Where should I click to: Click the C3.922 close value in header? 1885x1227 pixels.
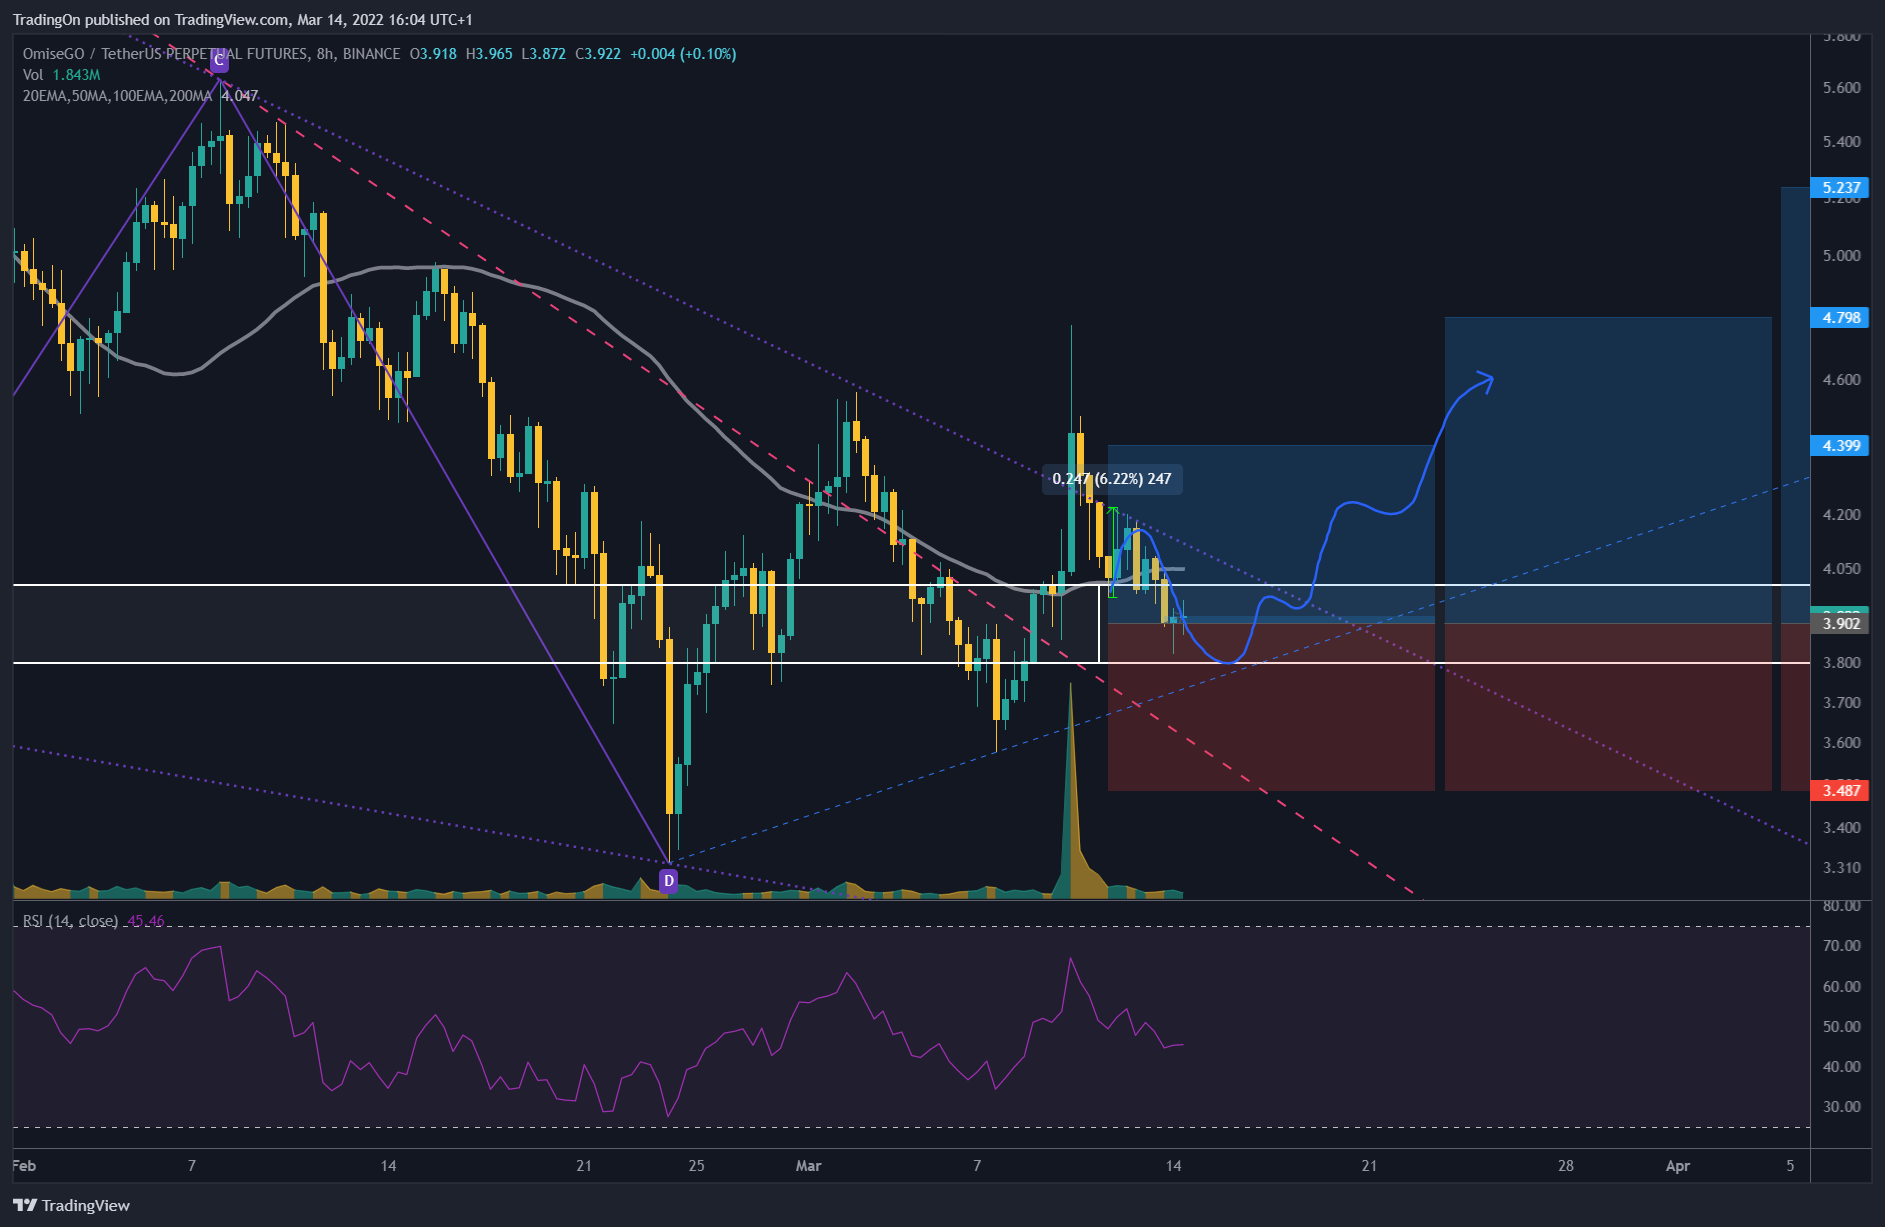(598, 54)
